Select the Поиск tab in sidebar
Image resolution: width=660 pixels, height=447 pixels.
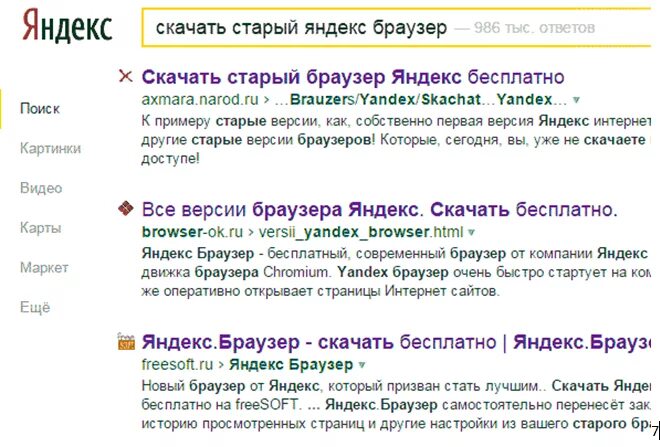(x=40, y=109)
